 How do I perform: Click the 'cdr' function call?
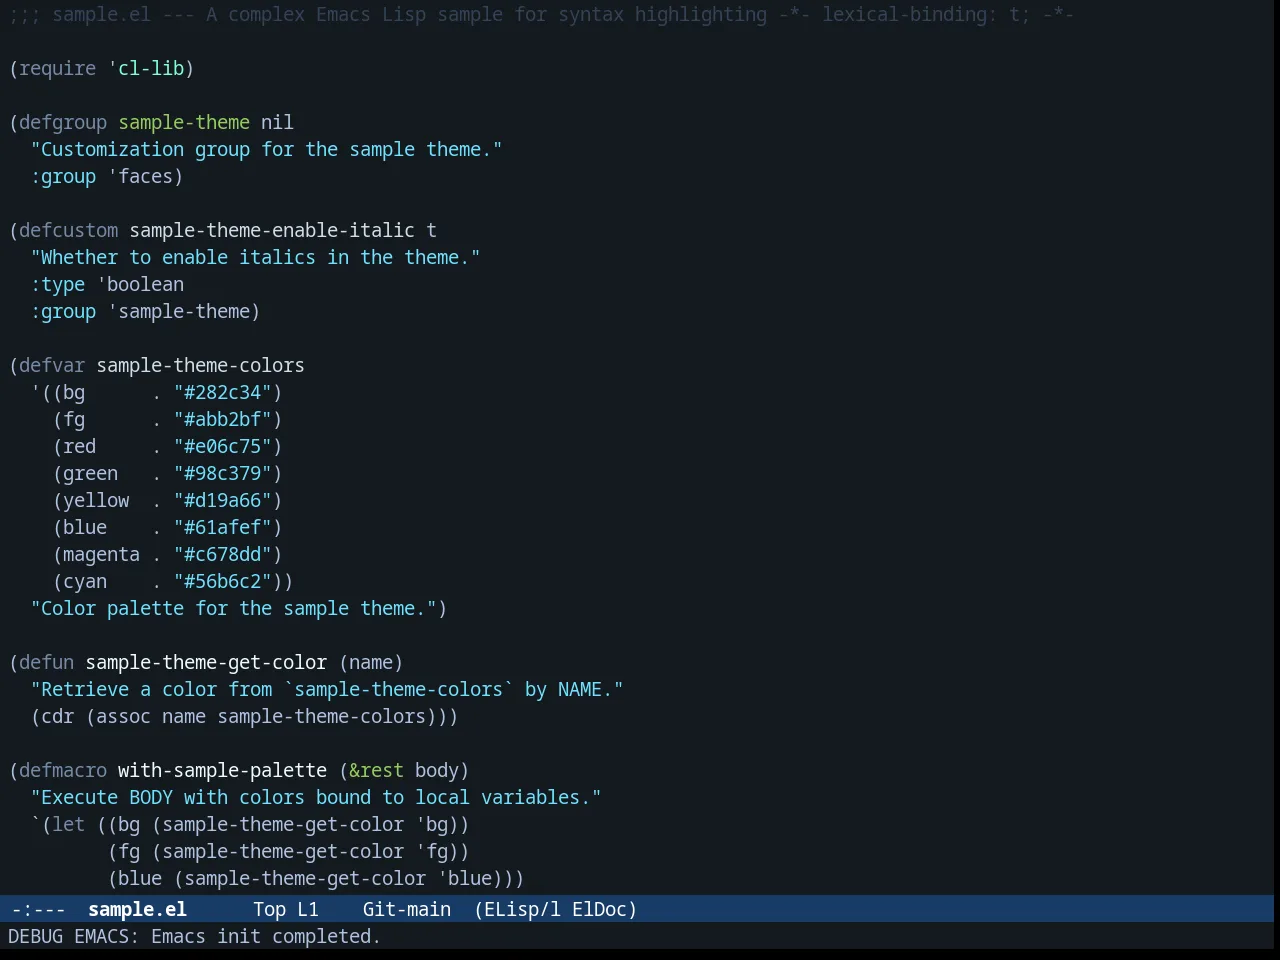coord(57,716)
